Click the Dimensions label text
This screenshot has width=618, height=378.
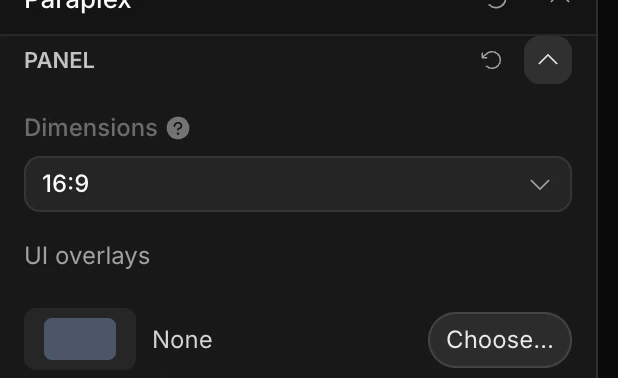point(91,128)
